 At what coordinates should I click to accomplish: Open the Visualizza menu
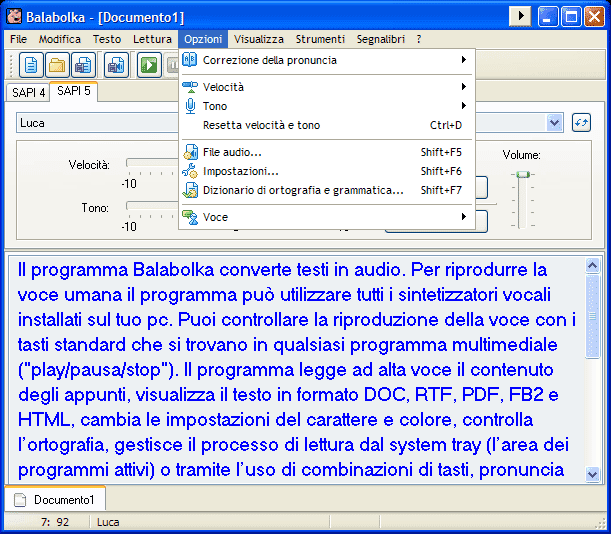click(259, 39)
